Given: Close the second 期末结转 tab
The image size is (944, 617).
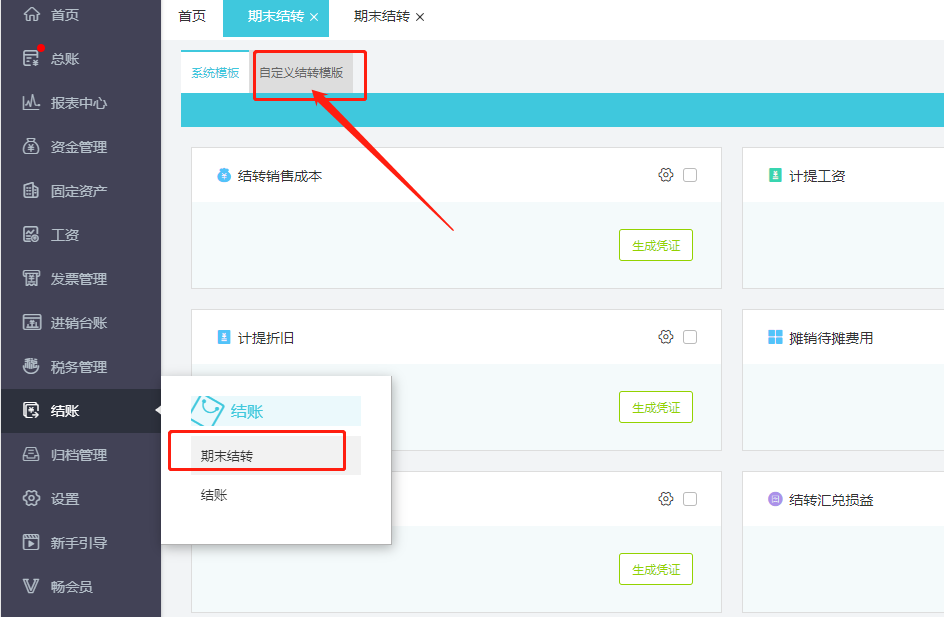Looking at the screenshot, I should coord(418,17).
